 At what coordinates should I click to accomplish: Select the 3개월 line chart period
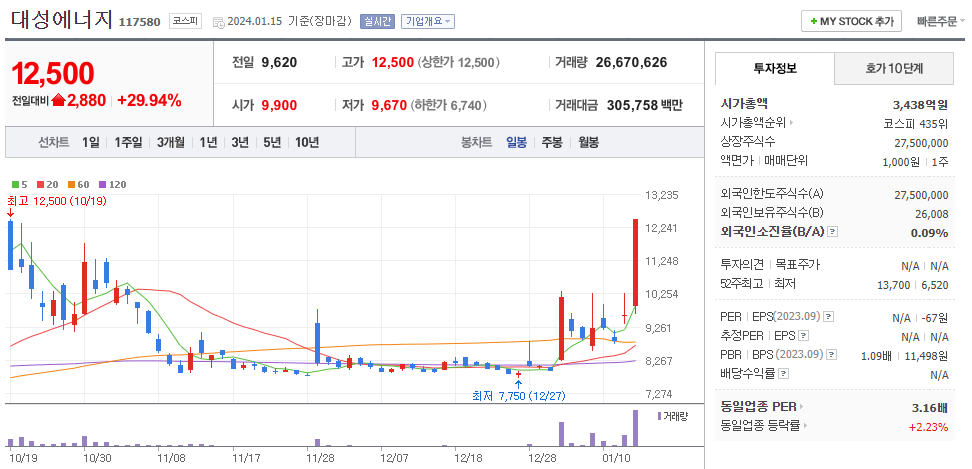pos(170,142)
